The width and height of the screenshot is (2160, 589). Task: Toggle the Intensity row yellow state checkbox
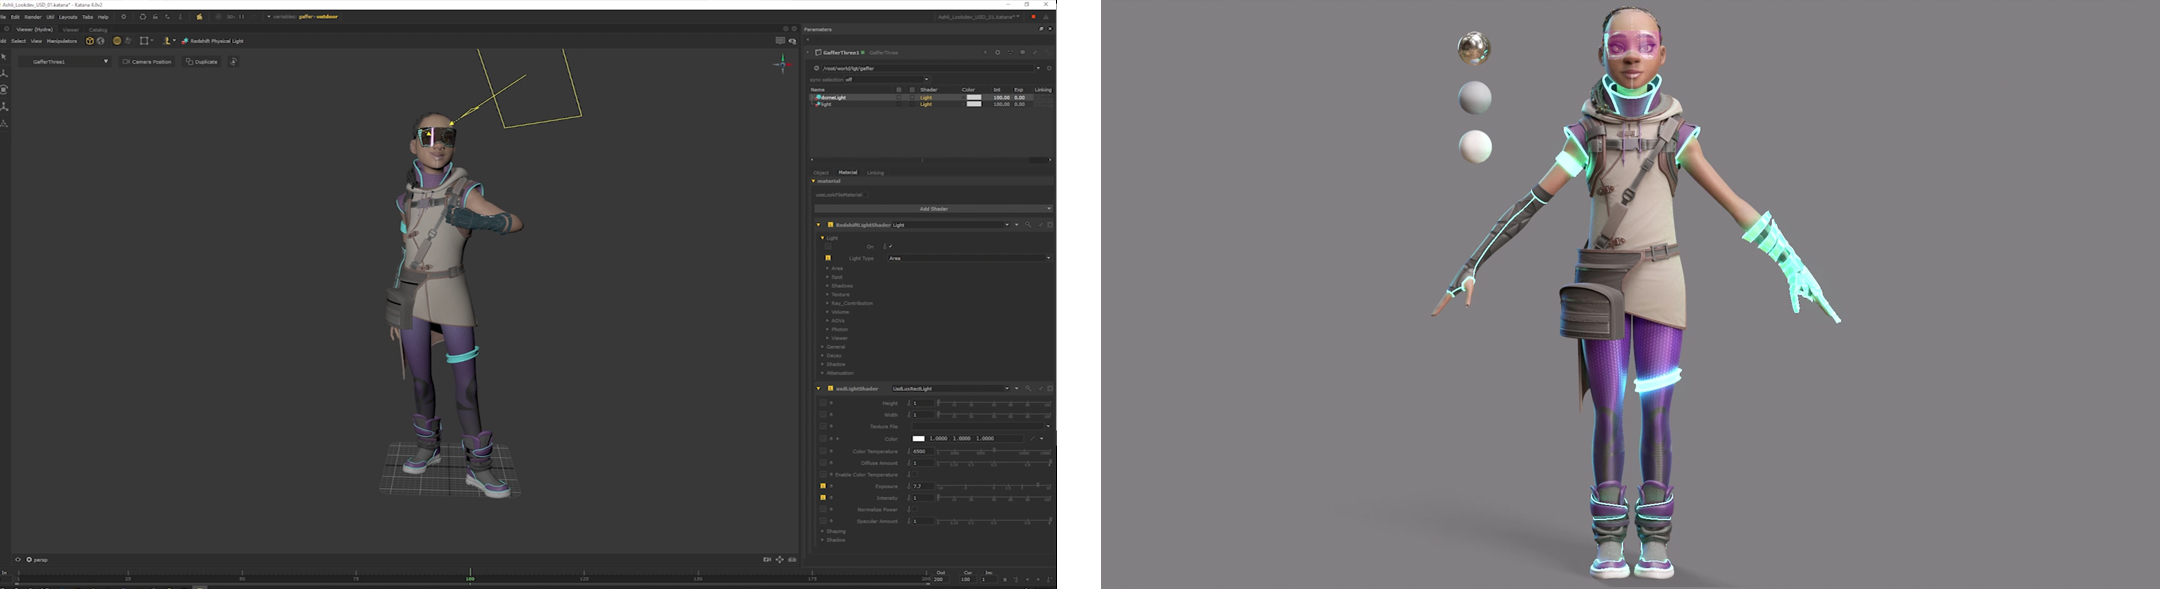823,497
